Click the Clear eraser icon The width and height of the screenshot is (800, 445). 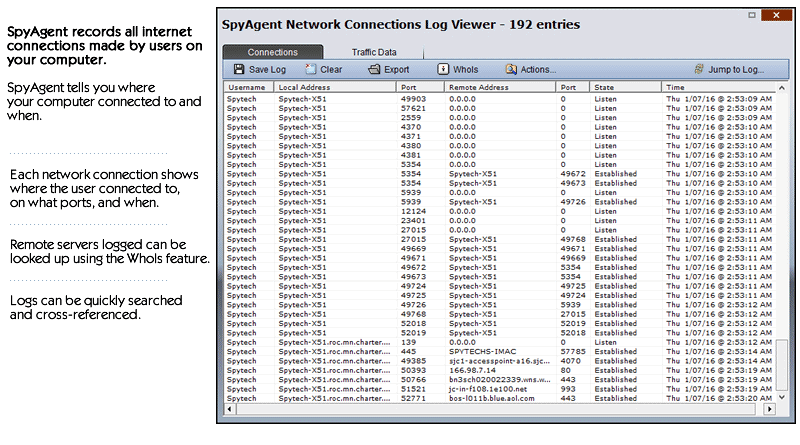coord(311,69)
